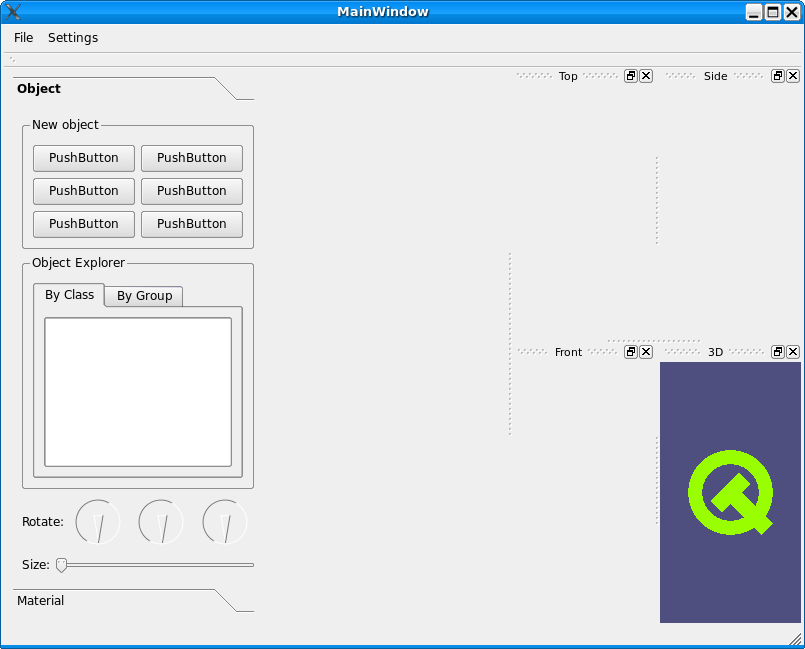Click inside the Object Explorer list box
805x649 pixels.
pyautogui.click(x=138, y=392)
